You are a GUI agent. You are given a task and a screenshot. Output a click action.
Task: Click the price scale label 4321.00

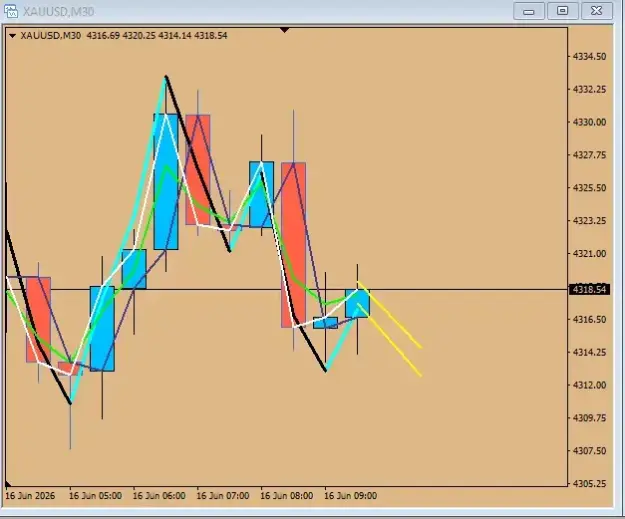pyautogui.click(x=589, y=254)
